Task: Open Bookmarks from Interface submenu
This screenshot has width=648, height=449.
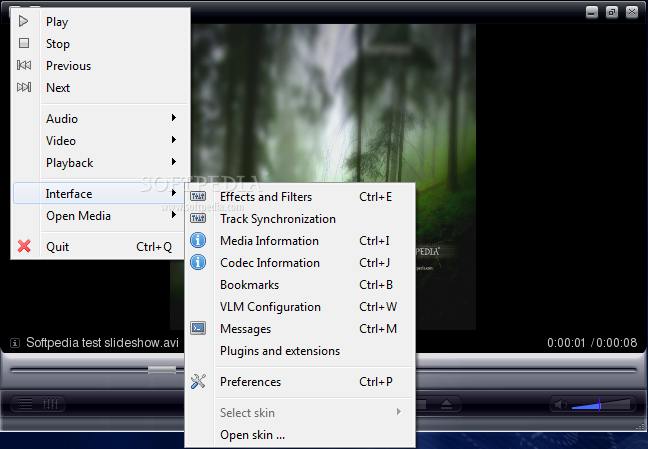Action: (x=301, y=284)
